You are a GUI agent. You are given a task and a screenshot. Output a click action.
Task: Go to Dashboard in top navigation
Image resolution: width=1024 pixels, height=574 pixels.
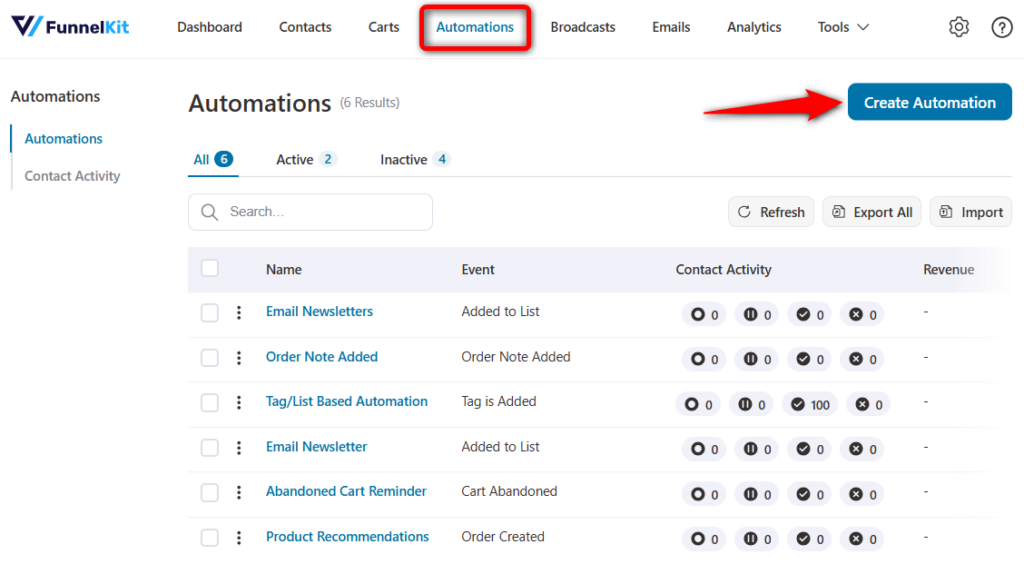pyautogui.click(x=210, y=27)
